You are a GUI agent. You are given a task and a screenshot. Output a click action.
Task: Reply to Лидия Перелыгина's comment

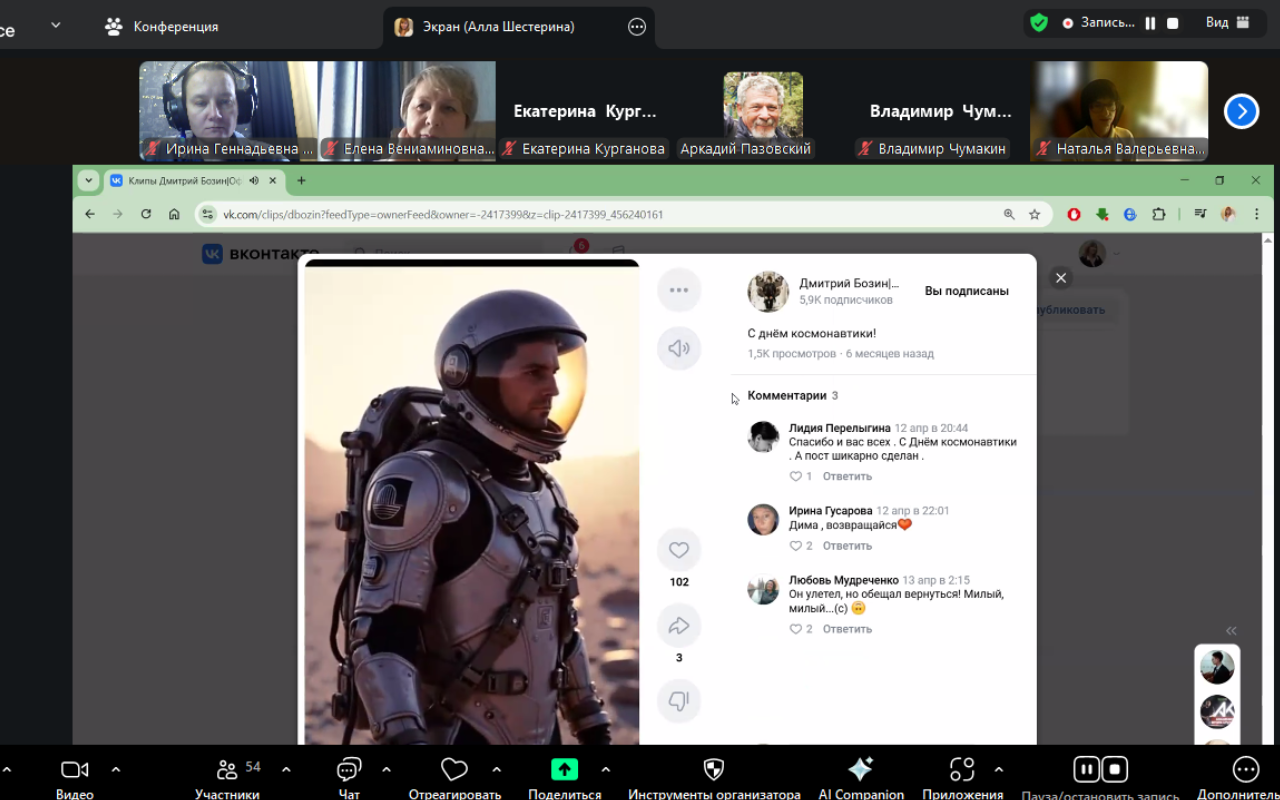click(x=847, y=476)
